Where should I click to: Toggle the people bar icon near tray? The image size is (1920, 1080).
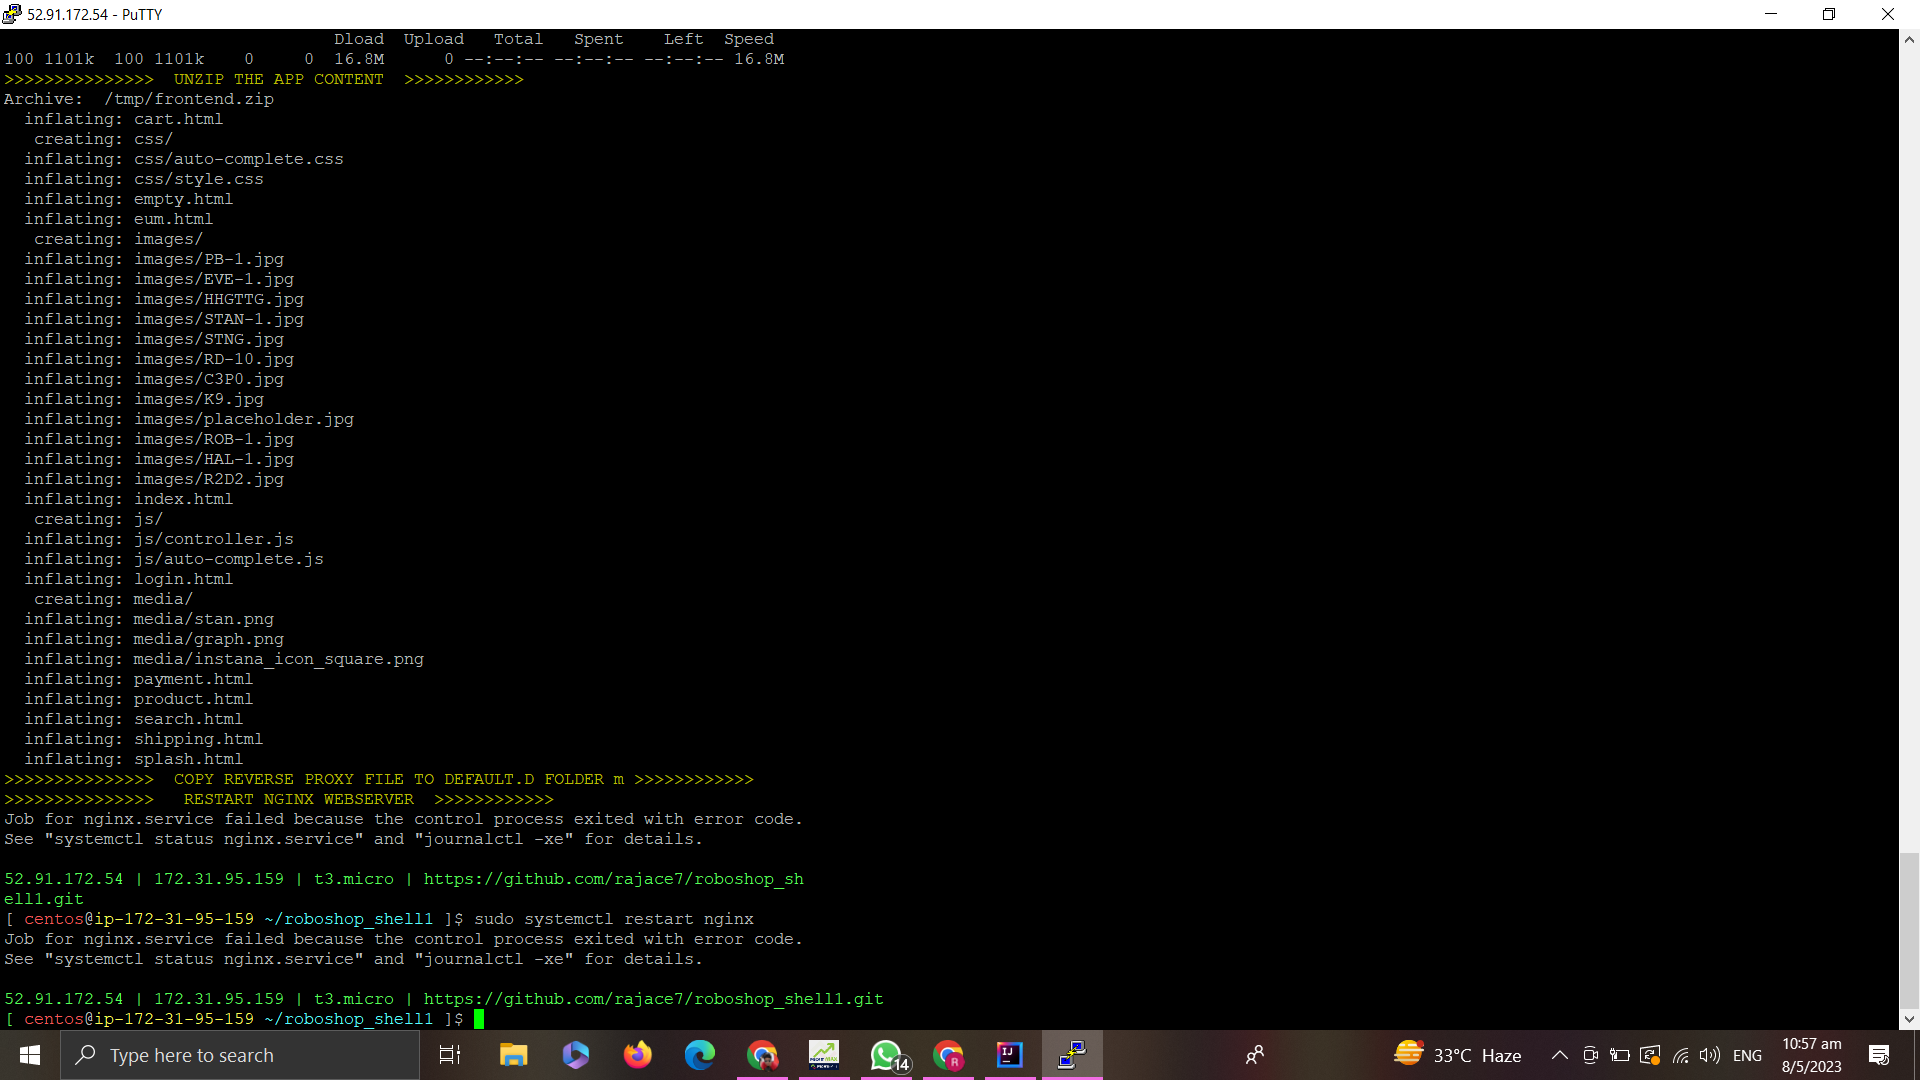point(1255,1055)
